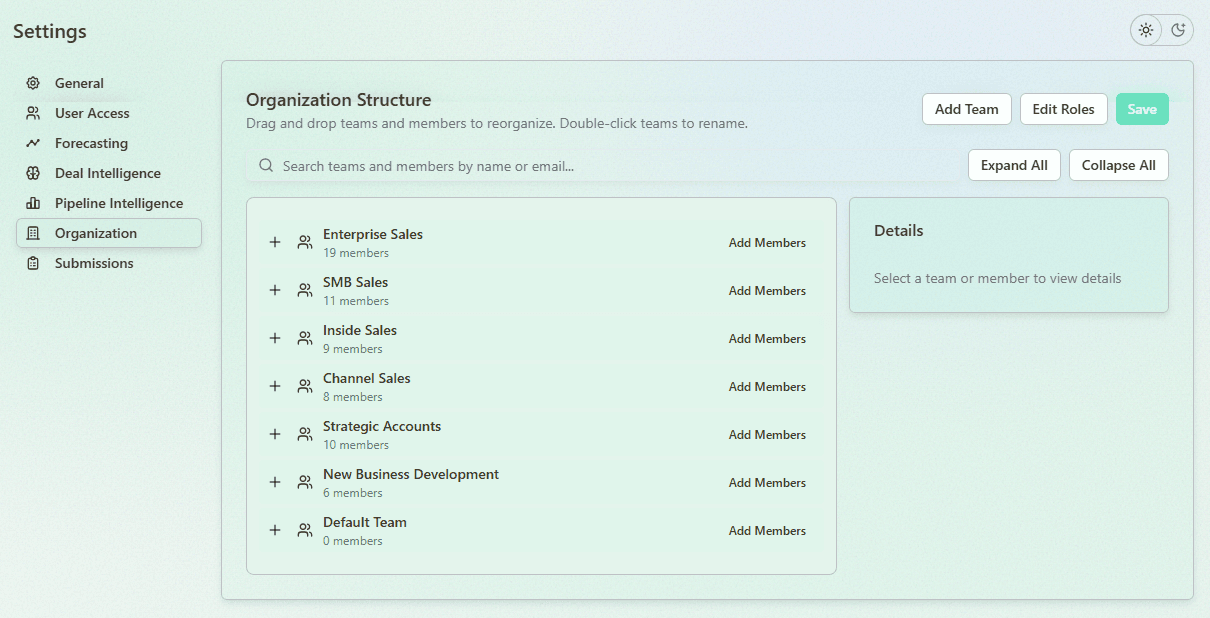1210x618 pixels.
Task: Select the Strategic Accounts team name
Action: point(382,426)
